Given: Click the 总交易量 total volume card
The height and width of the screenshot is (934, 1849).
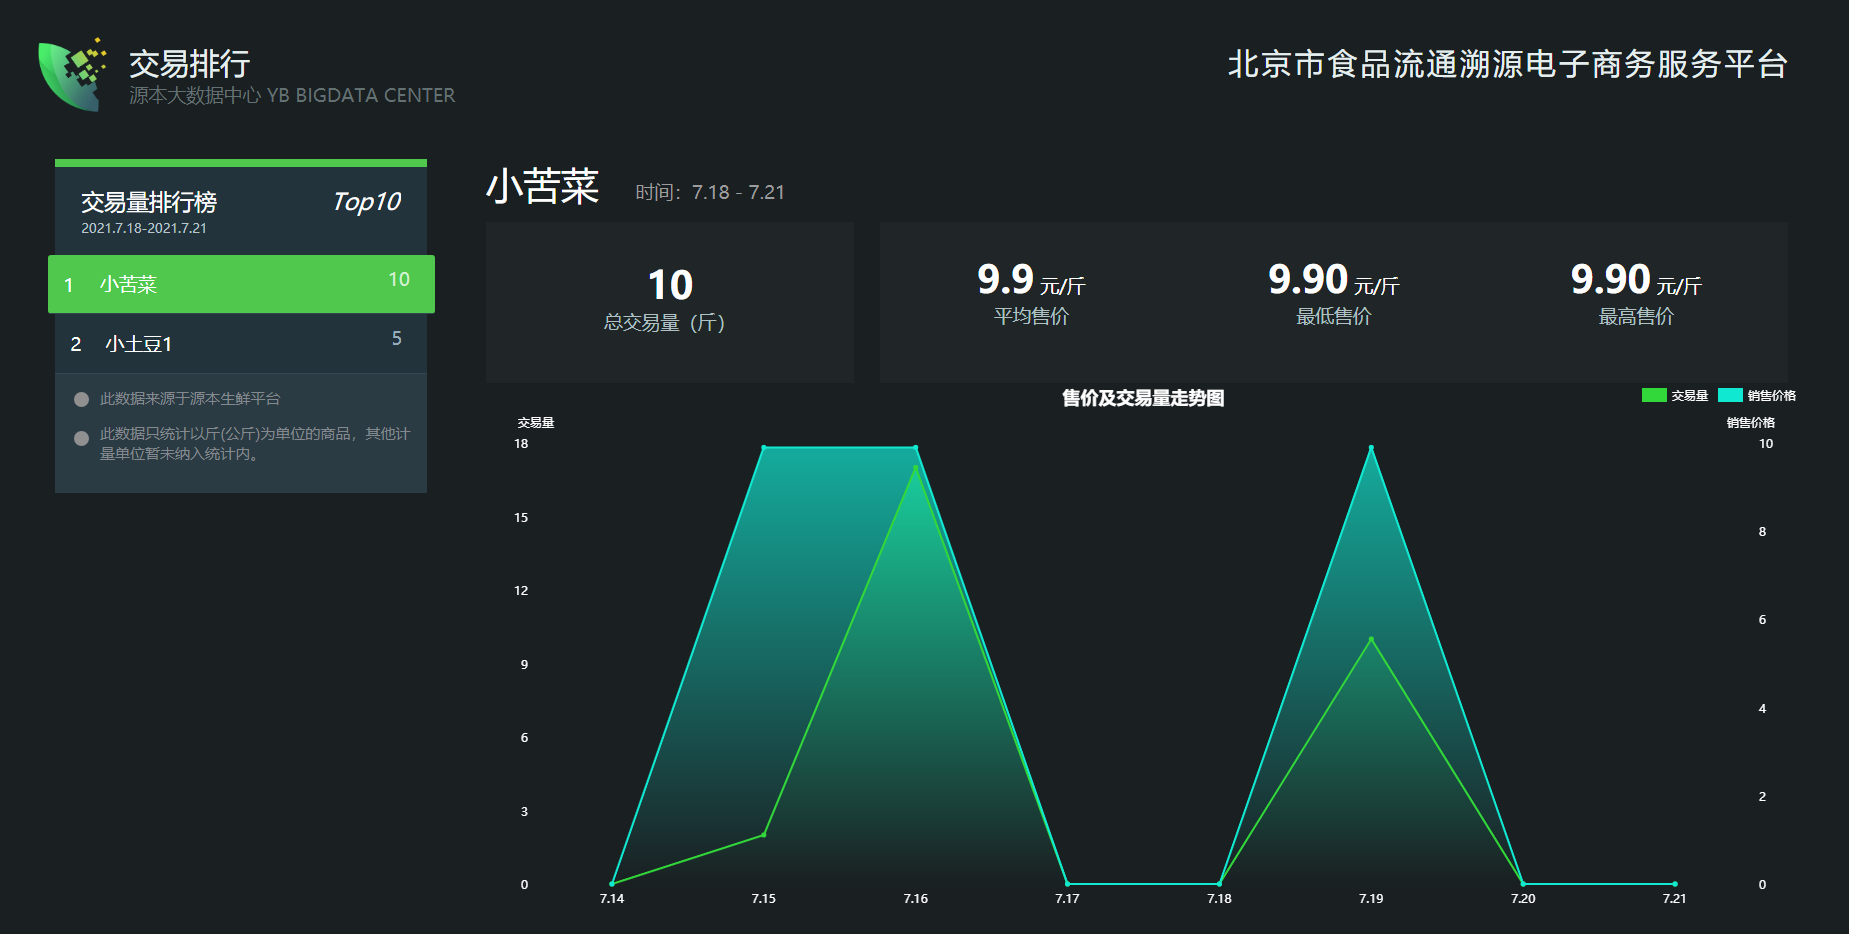Looking at the screenshot, I should pos(669,302).
